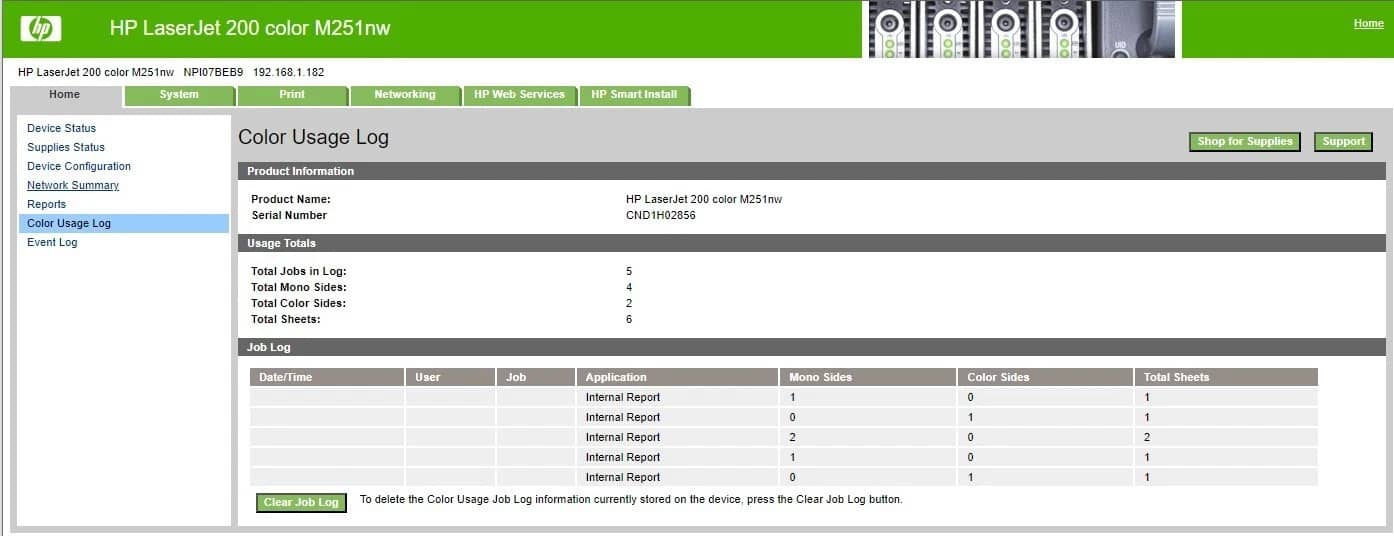The image size is (1394, 536).
Task: Click the Color Sides column header
Action: coord(1045,377)
